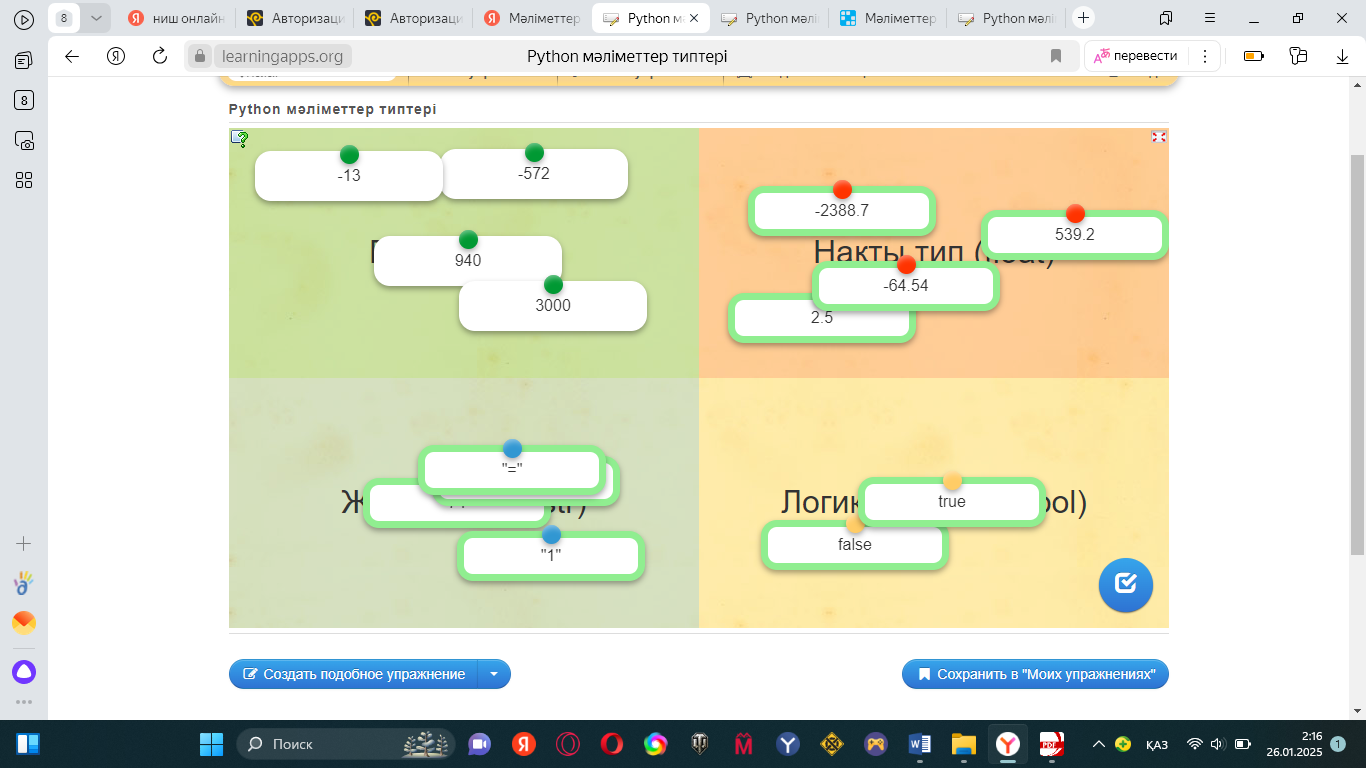Bookmark this page with the flag icon
This screenshot has height=768, width=1366.
tap(1056, 56)
